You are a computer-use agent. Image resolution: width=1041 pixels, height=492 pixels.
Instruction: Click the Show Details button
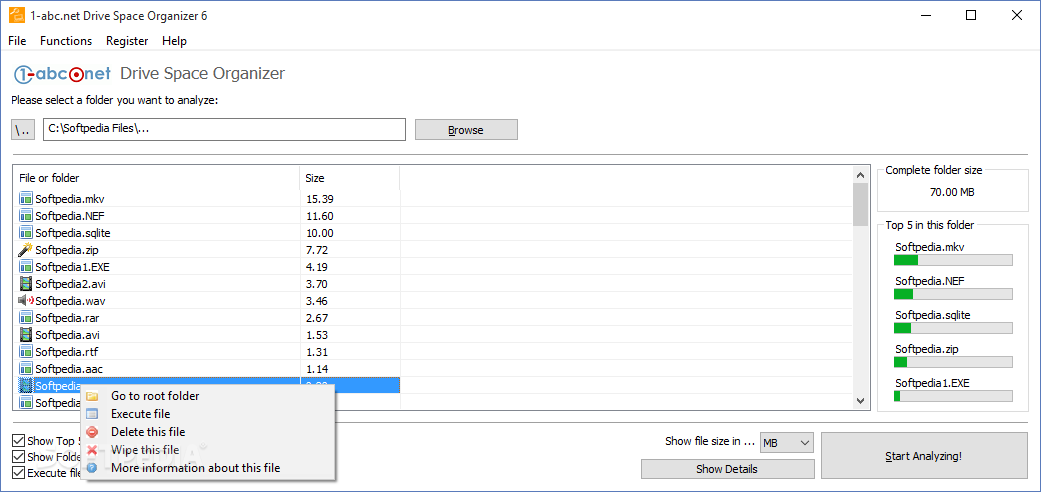click(x=727, y=469)
